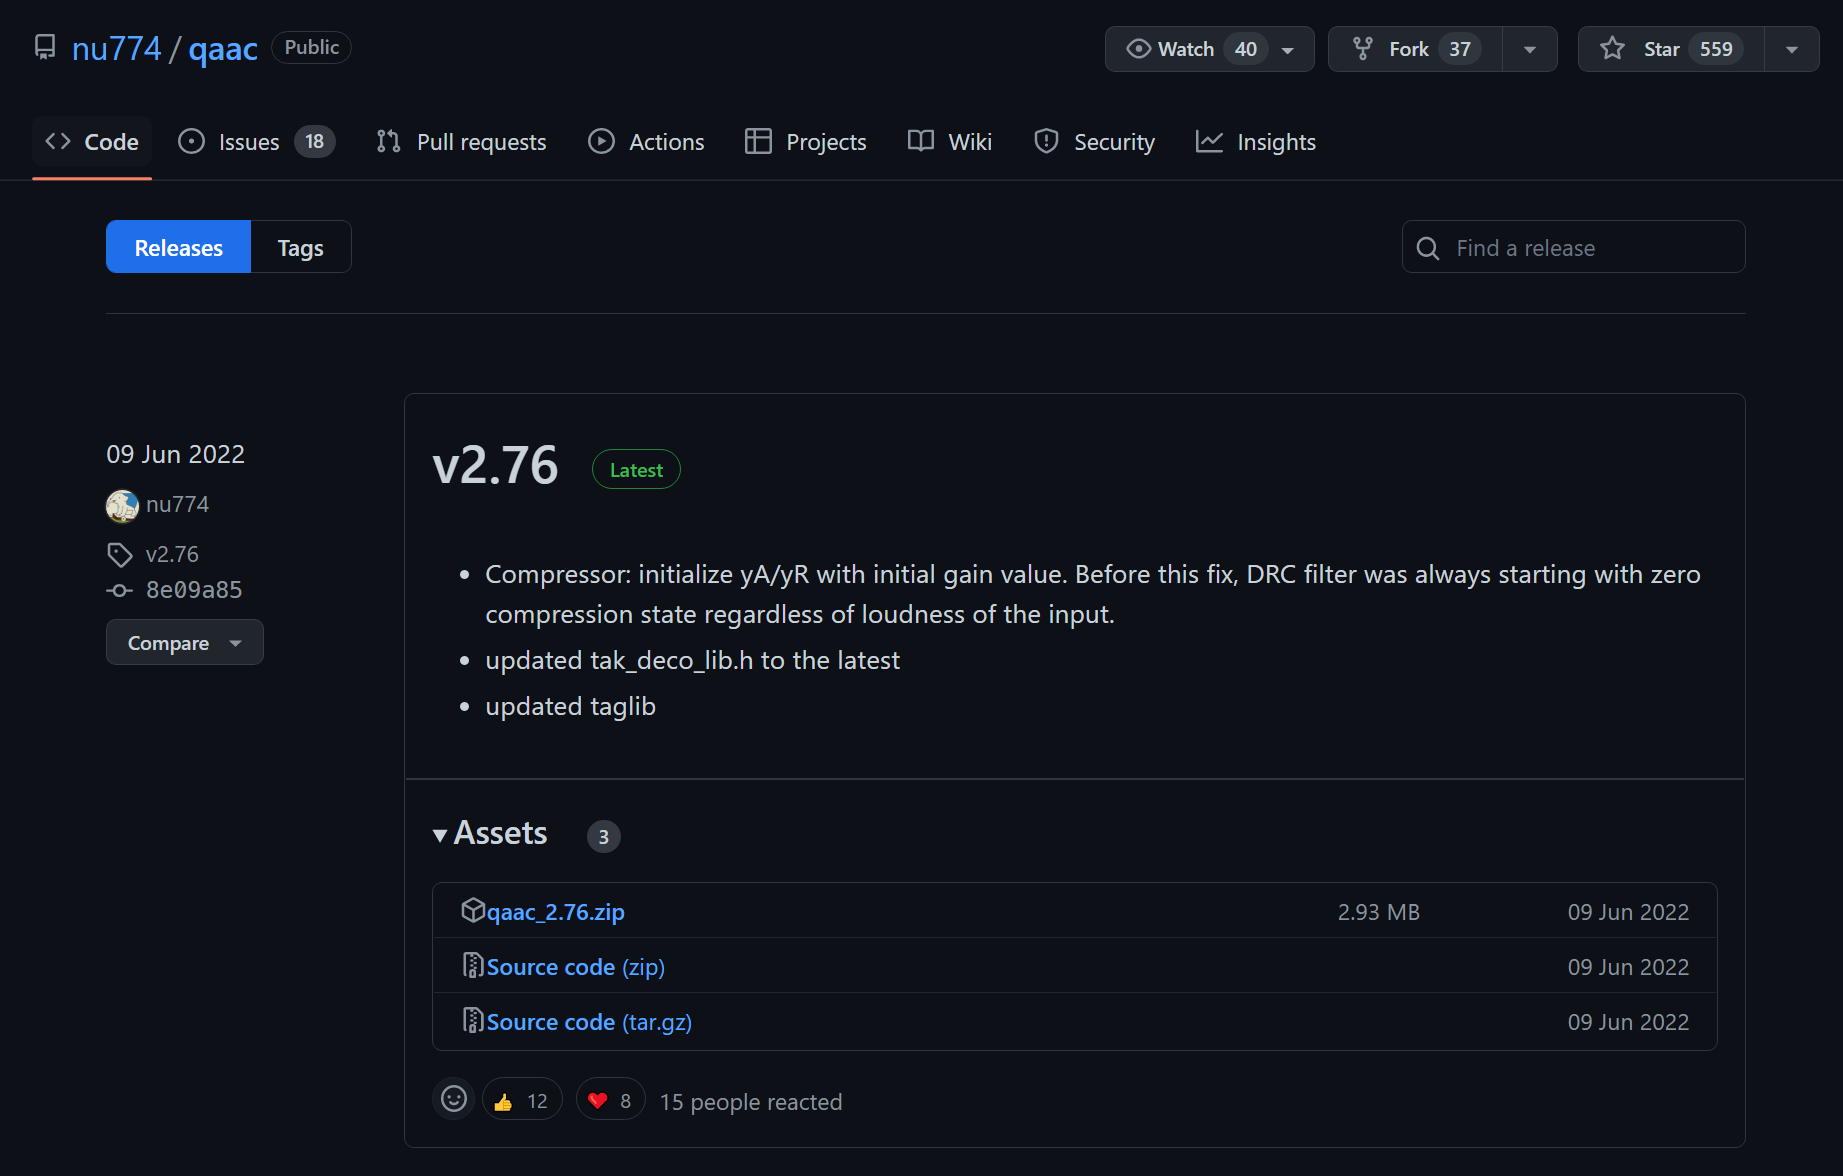1843x1176 pixels.
Task: Open the Compare dropdown
Action: click(x=185, y=642)
